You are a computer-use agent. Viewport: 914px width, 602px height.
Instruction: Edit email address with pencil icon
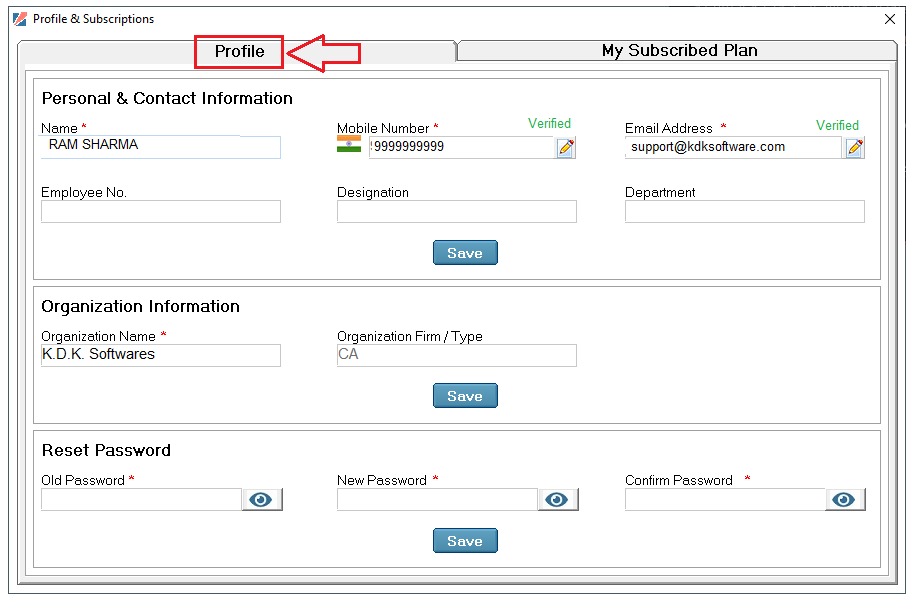click(854, 147)
